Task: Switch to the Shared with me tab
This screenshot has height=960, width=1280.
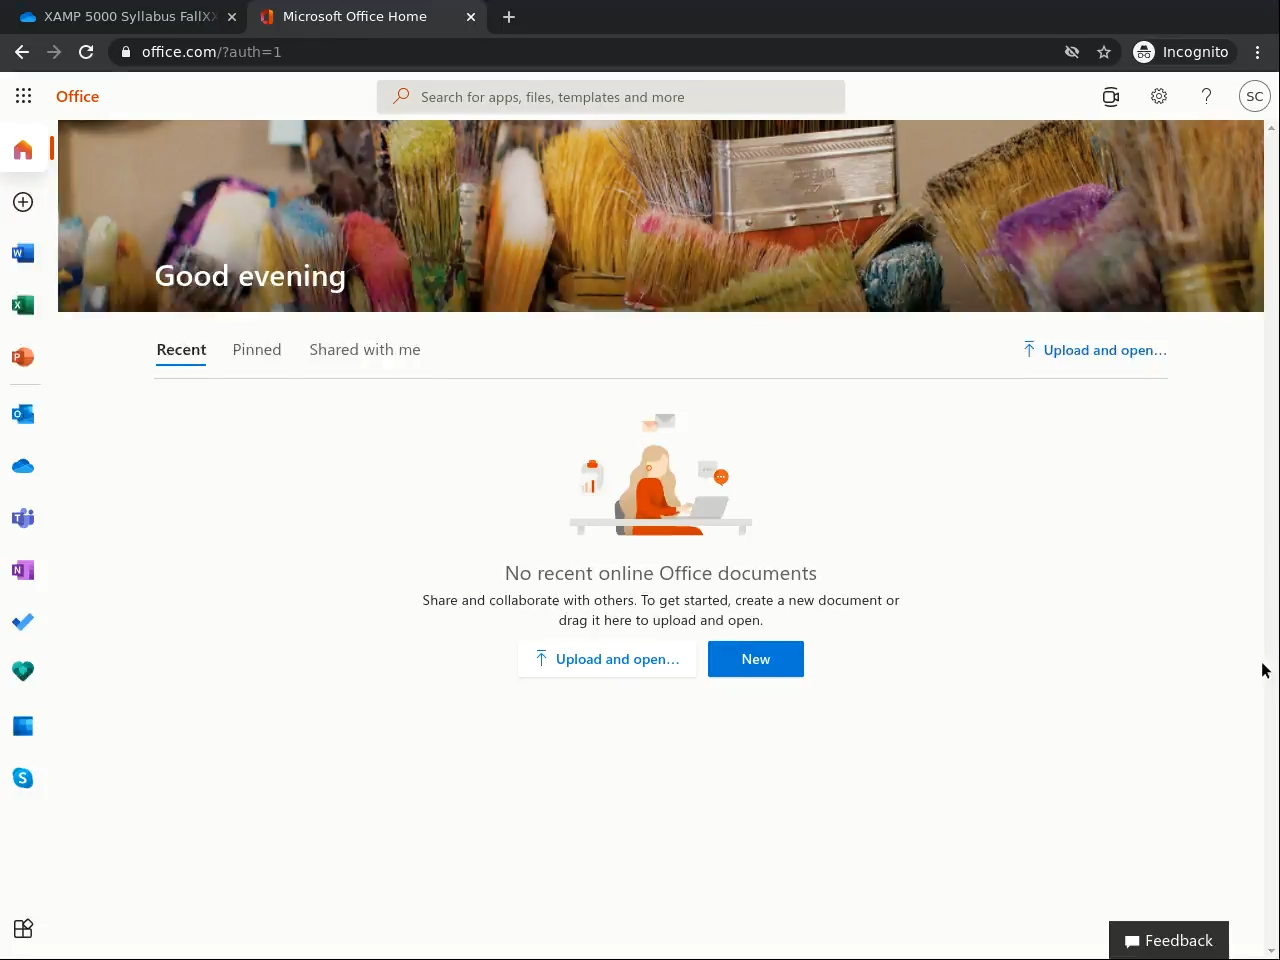Action: 365,350
